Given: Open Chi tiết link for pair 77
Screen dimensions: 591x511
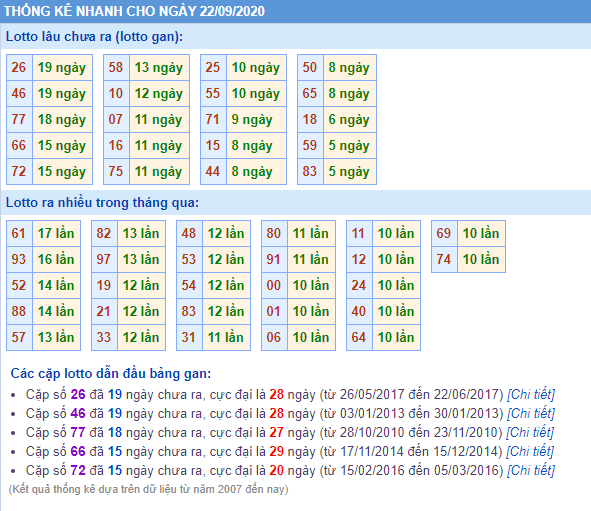Looking at the screenshot, I should tap(530, 432).
